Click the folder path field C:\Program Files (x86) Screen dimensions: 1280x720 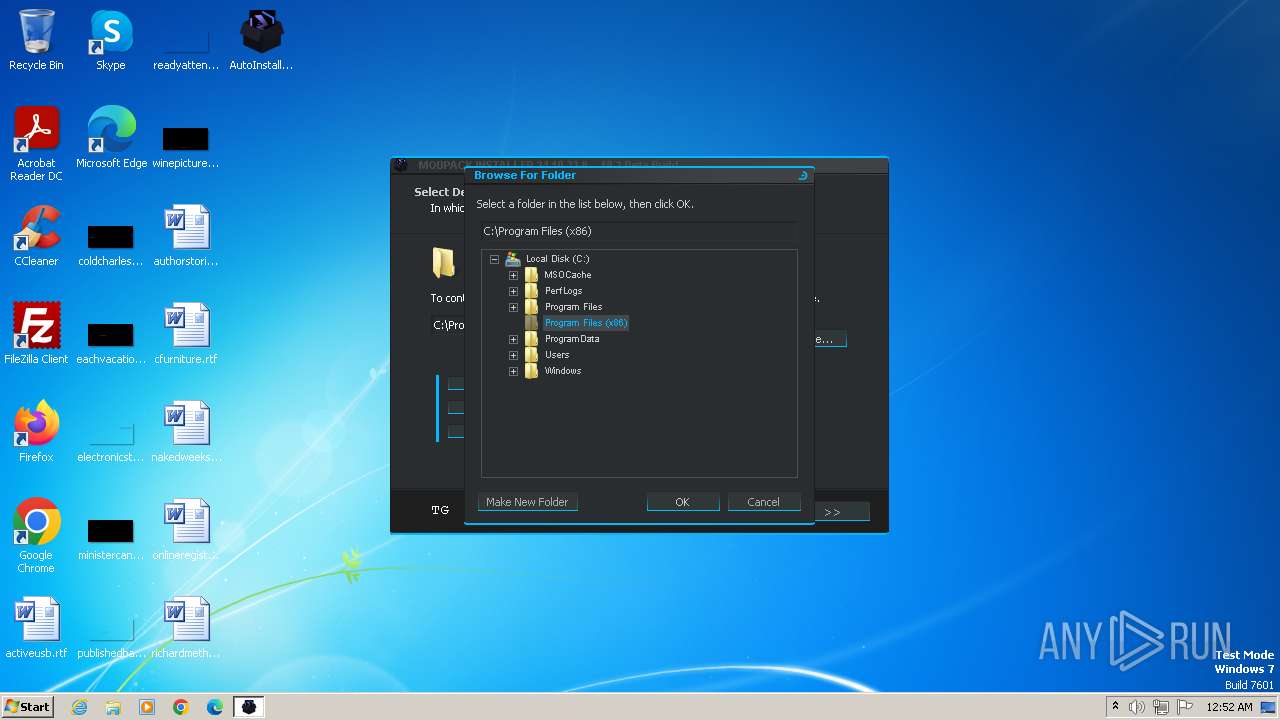click(638, 231)
